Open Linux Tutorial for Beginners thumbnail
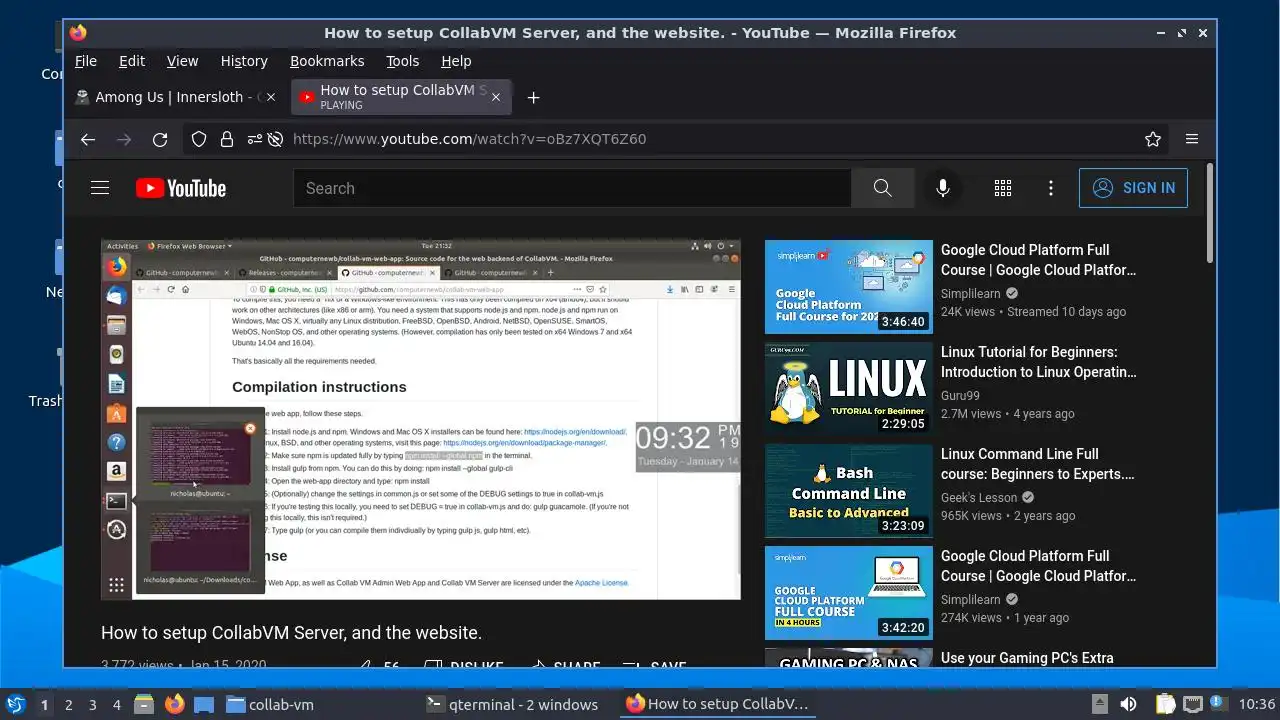Image resolution: width=1280 pixels, height=720 pixels. pos(849,389)
